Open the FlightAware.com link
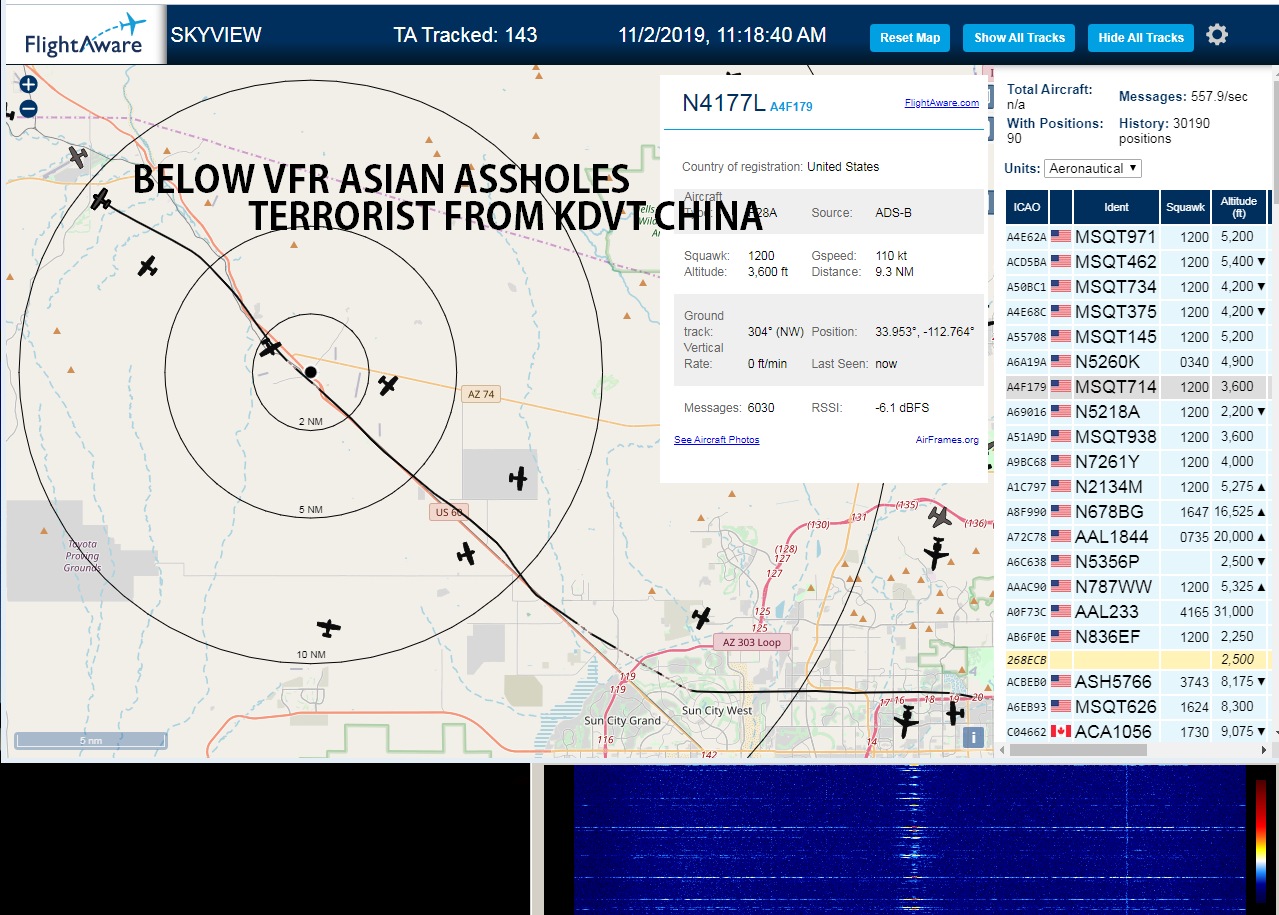Screen dimensions: 1279x915 pyautogui.click(x=942, y=103)
